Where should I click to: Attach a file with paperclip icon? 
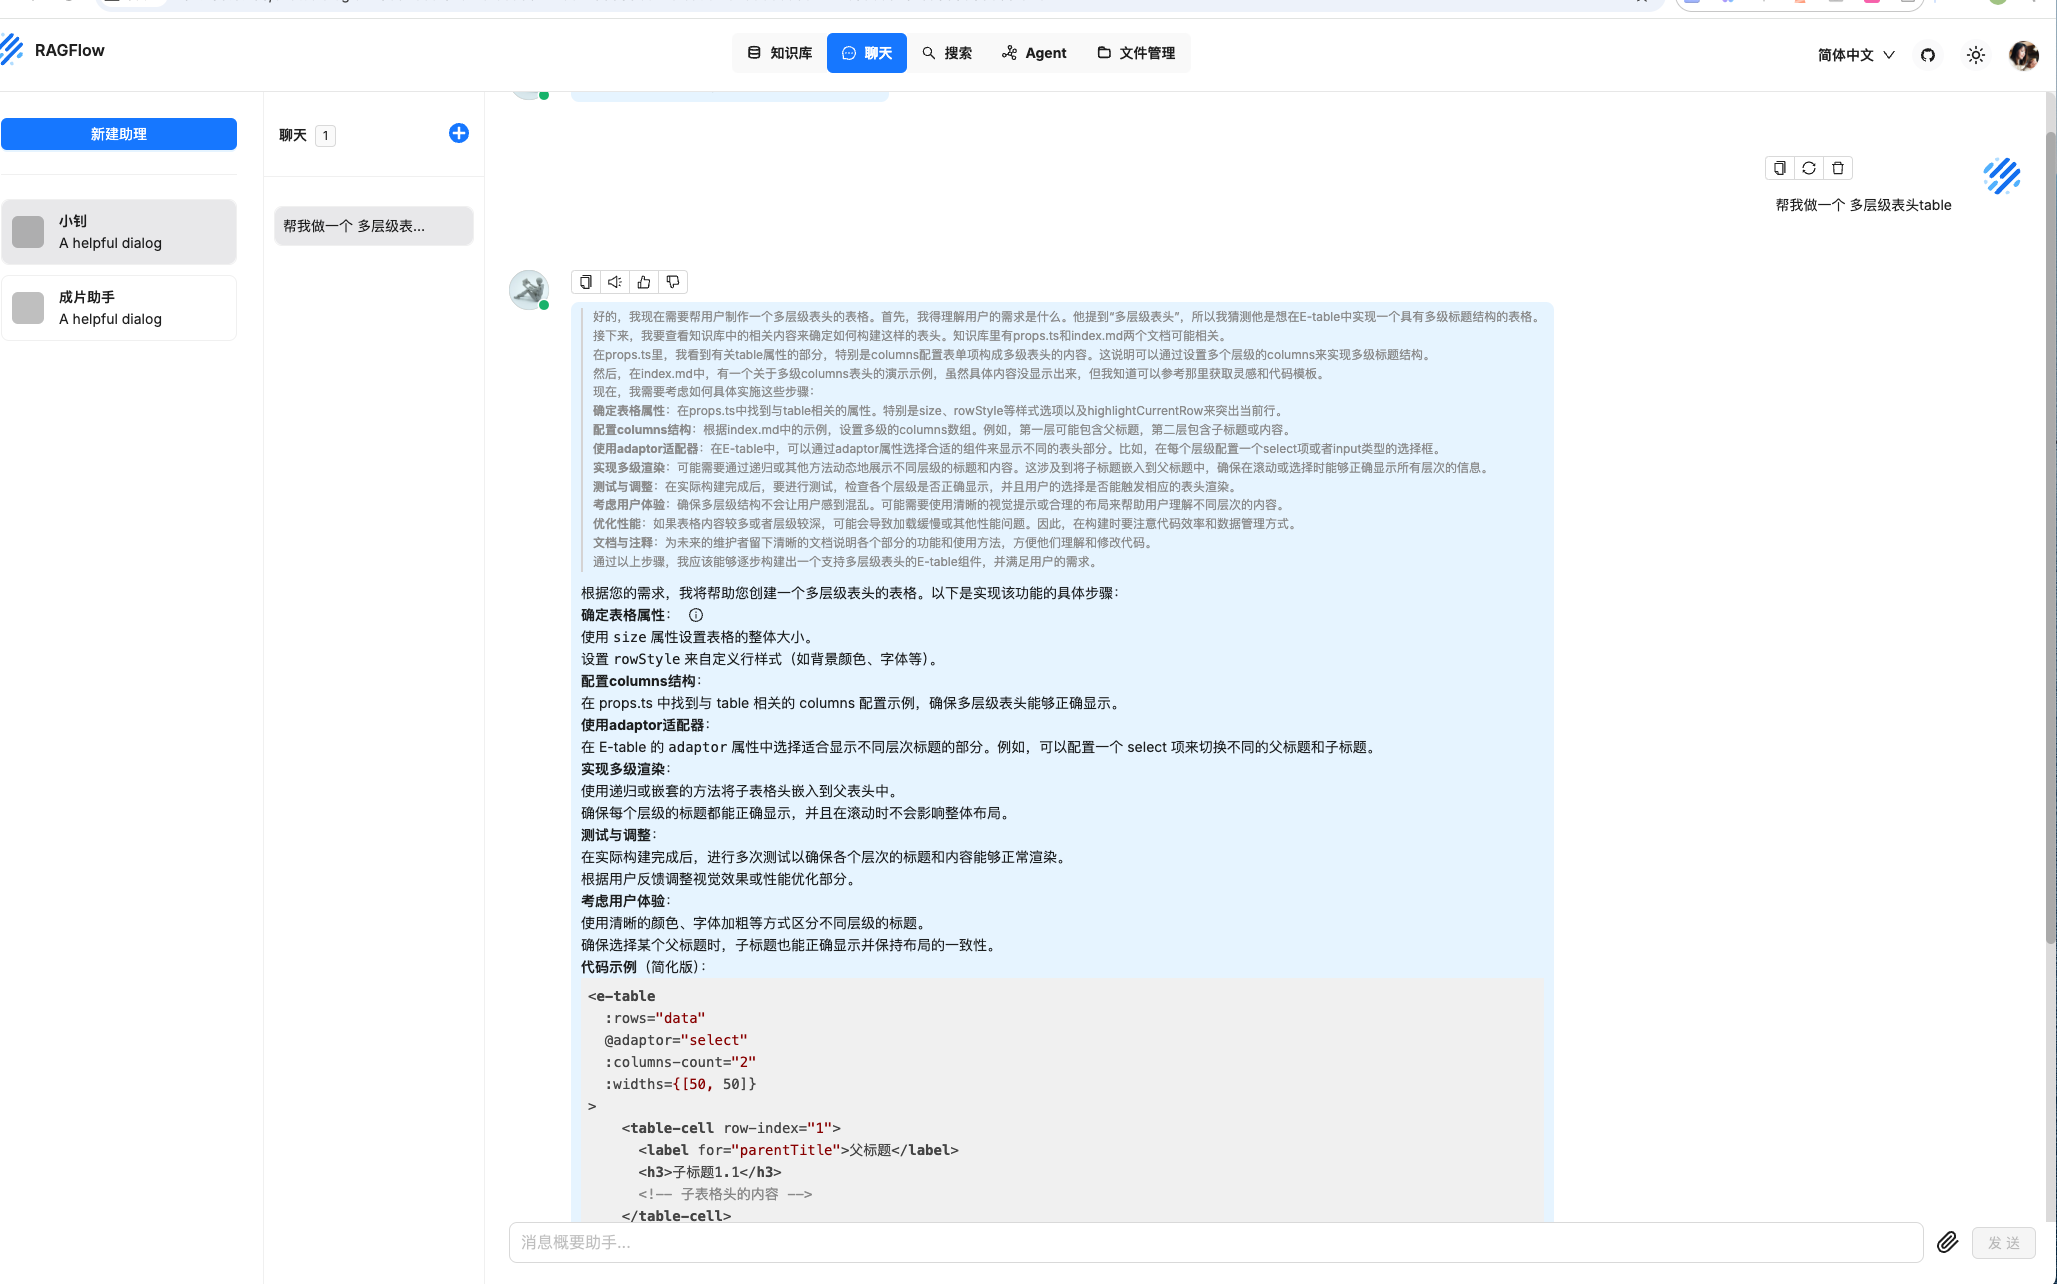[x=1947, y=1242]
